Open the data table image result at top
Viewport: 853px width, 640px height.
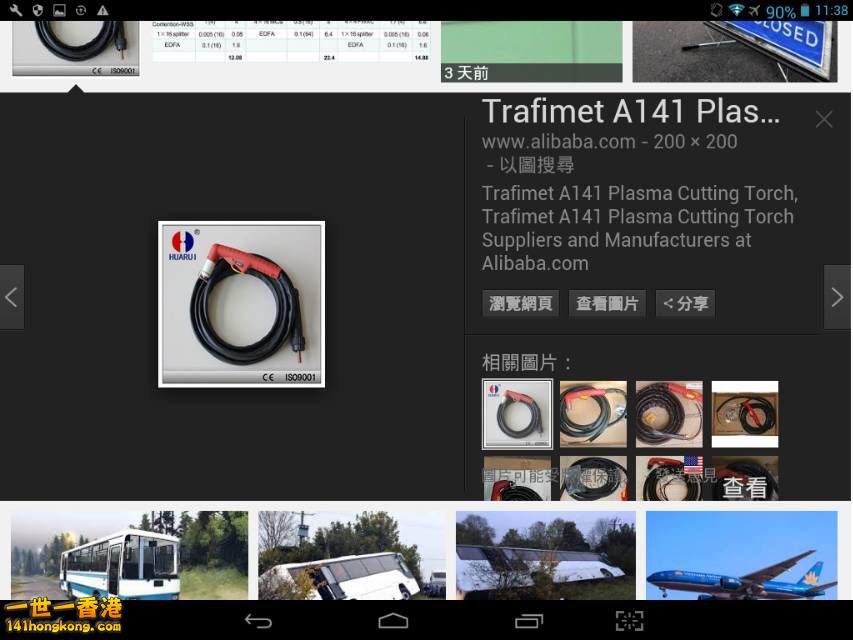290,41
